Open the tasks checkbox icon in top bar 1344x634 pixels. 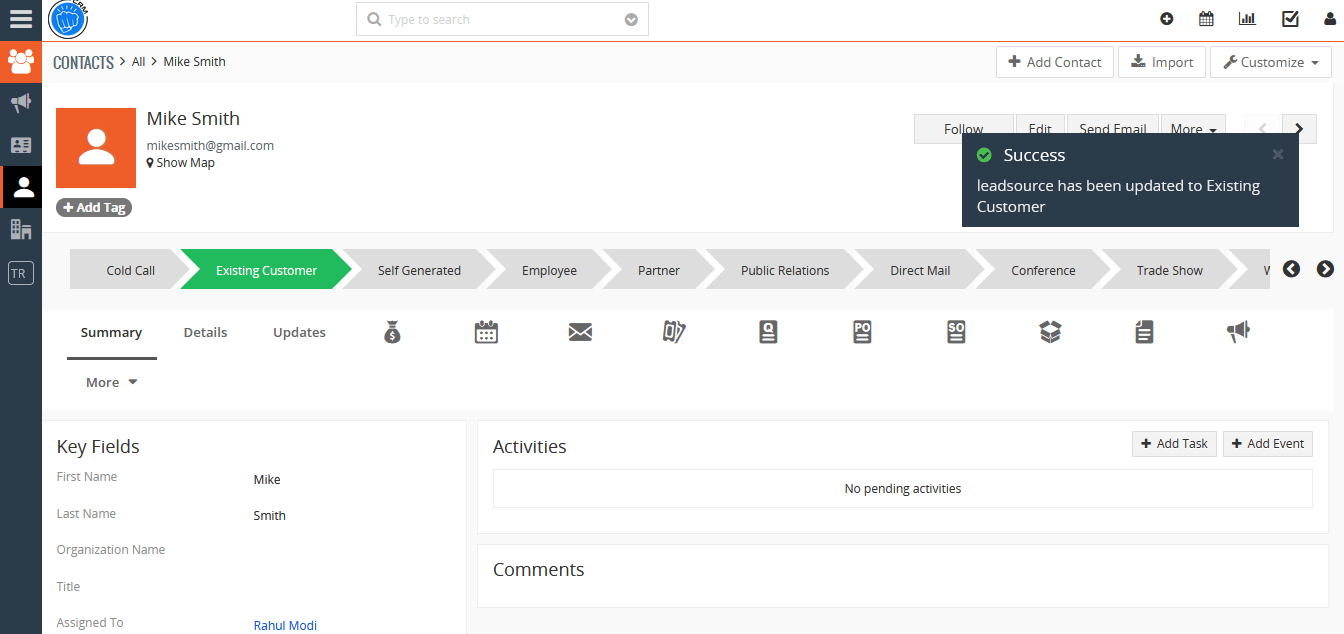point(1290,19)
